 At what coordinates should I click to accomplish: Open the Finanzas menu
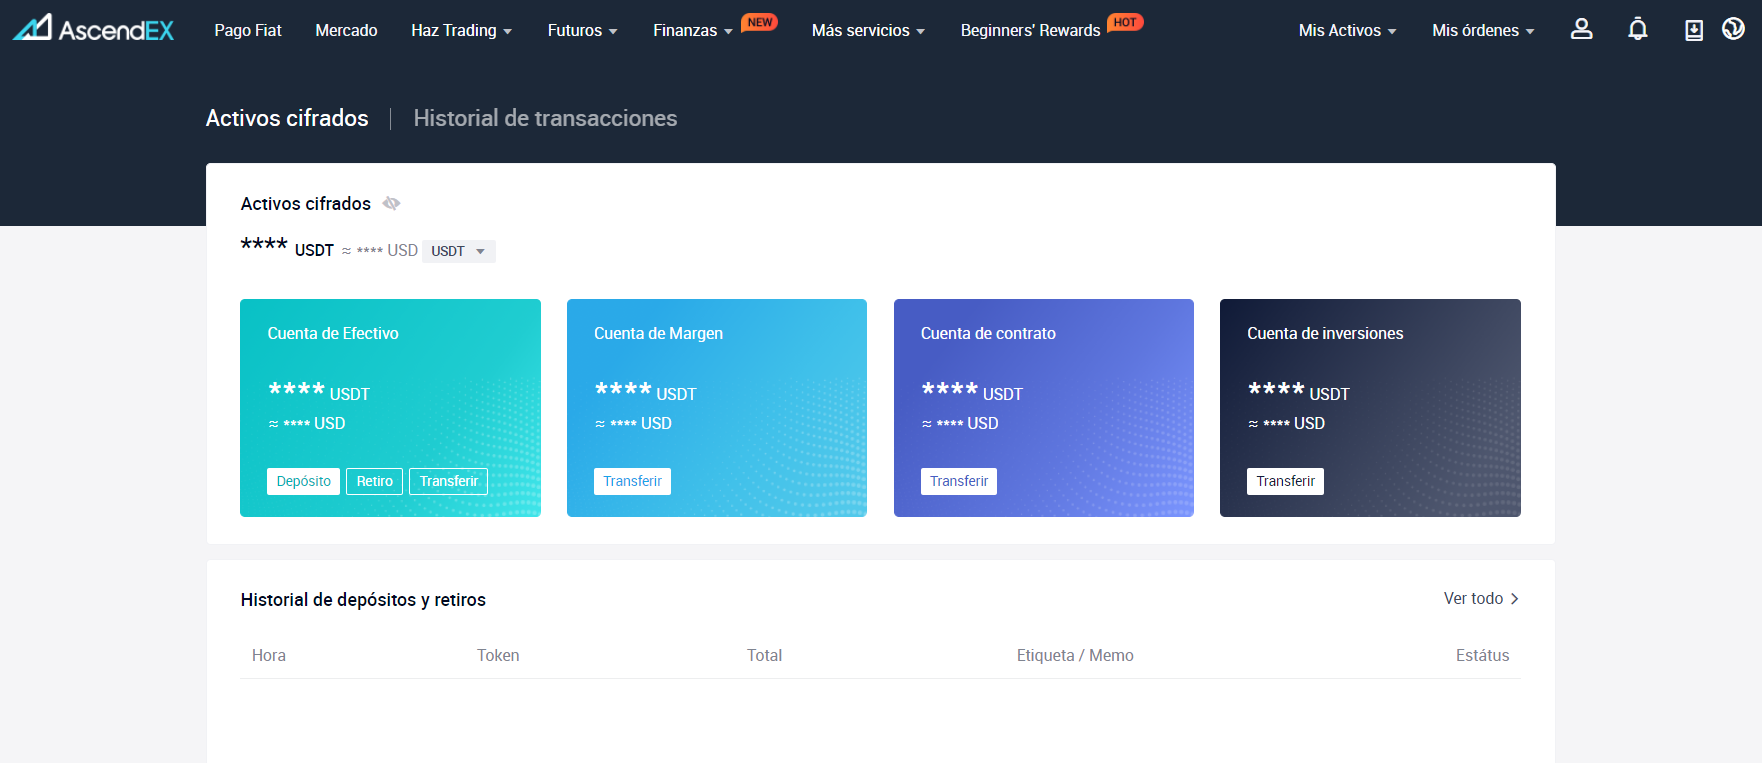692,31
